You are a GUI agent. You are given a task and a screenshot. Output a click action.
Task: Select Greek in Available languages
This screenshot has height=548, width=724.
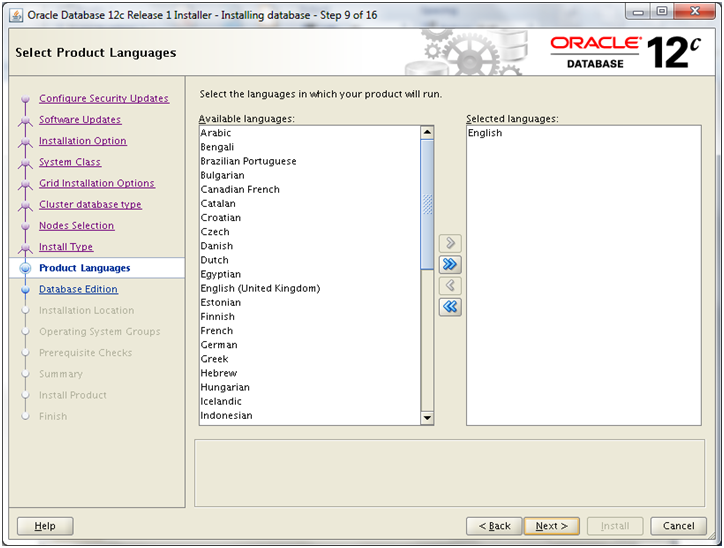[x=310, y=359]
